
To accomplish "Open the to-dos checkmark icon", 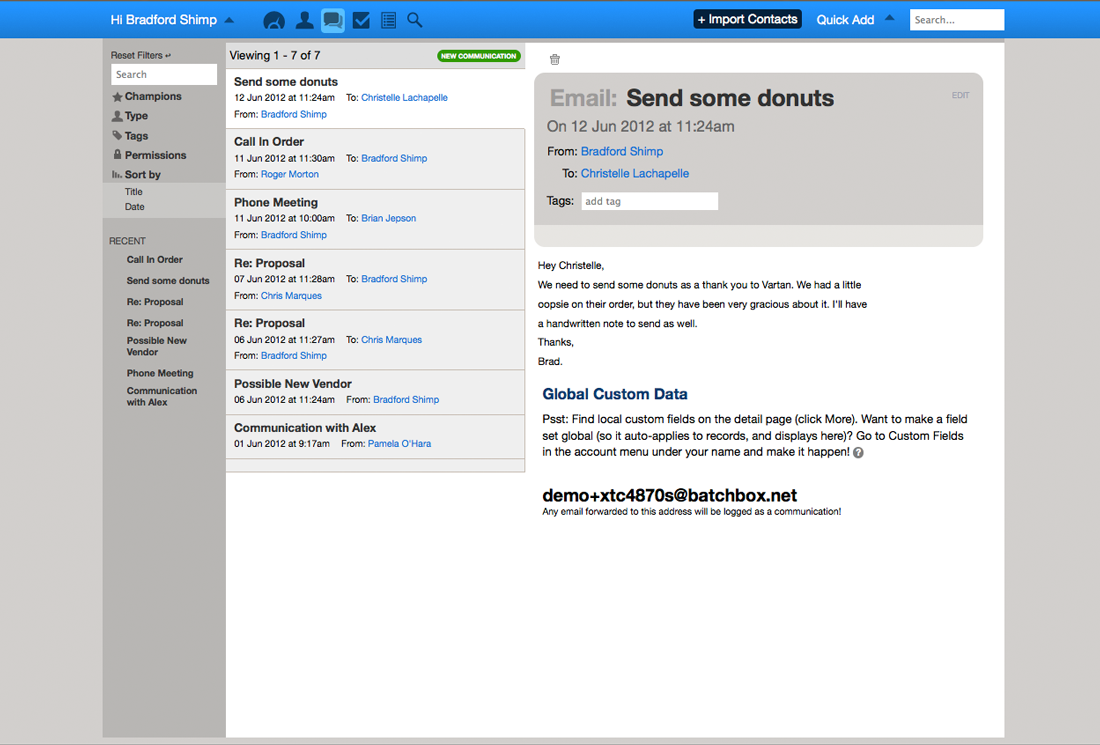I will pos(361,20).
